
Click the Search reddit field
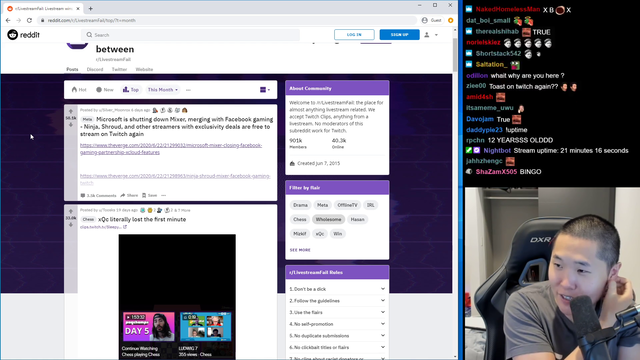(x=191, y=35)
